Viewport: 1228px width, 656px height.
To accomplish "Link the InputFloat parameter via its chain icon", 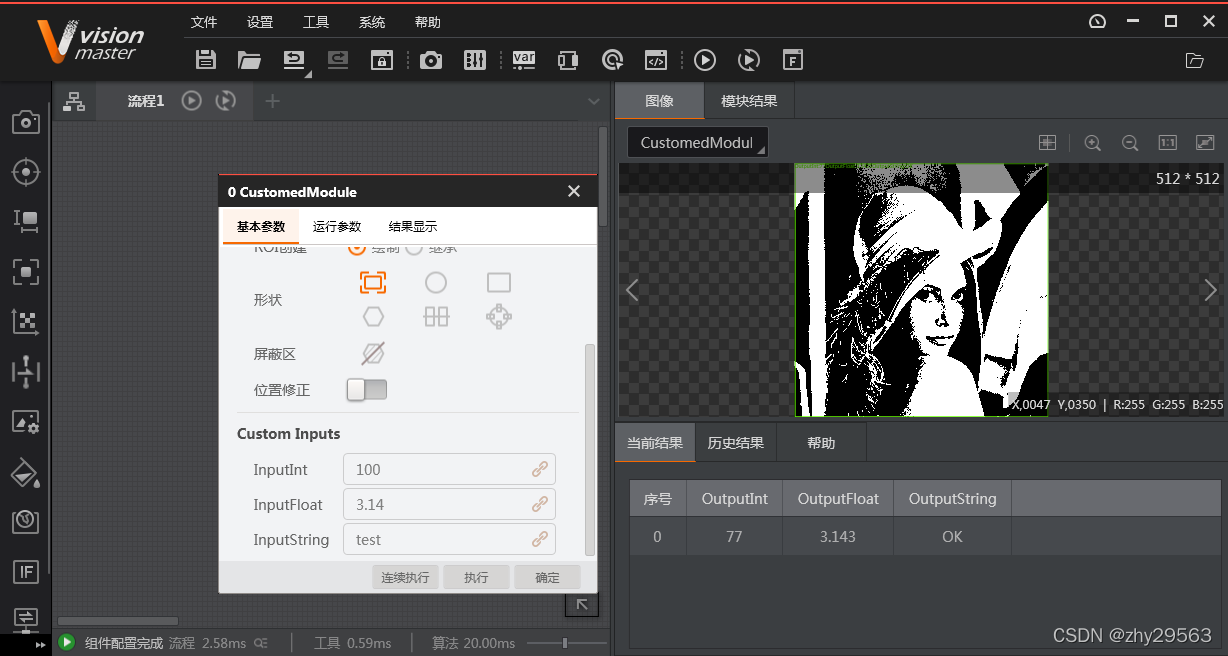I will tap(540, 504).
